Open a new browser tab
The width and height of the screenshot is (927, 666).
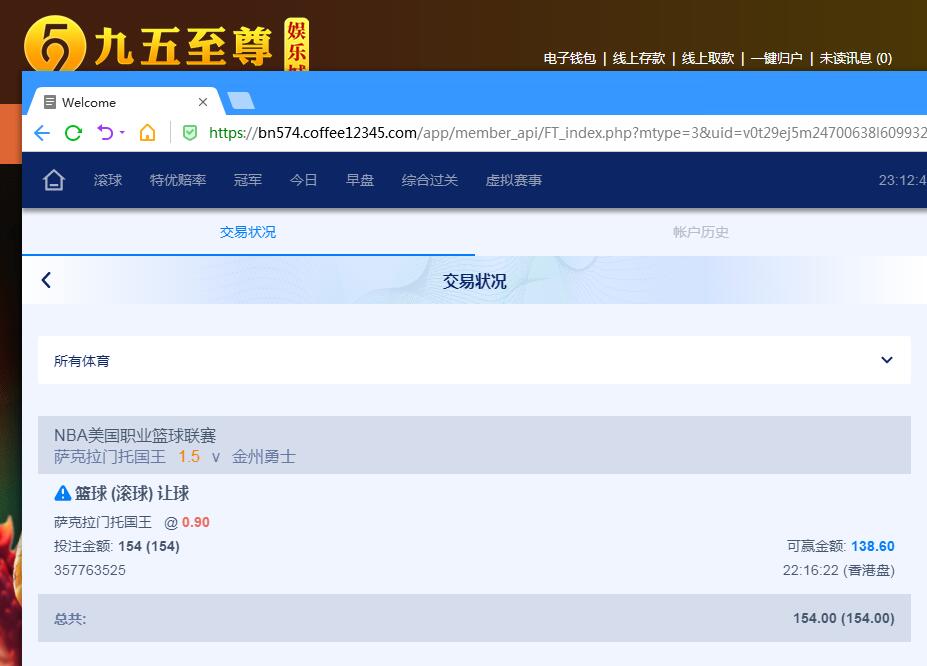[x=241, y=101]
